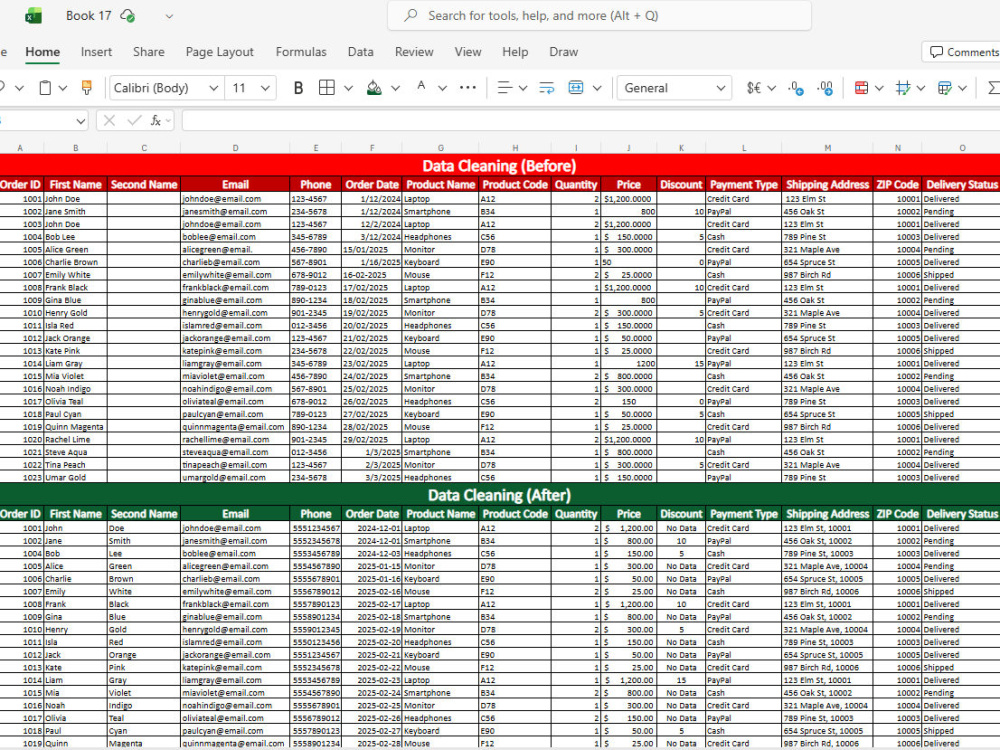Expand the merge cells dropdown arrow
1000x750 pixels.
(x=597, y=88)
